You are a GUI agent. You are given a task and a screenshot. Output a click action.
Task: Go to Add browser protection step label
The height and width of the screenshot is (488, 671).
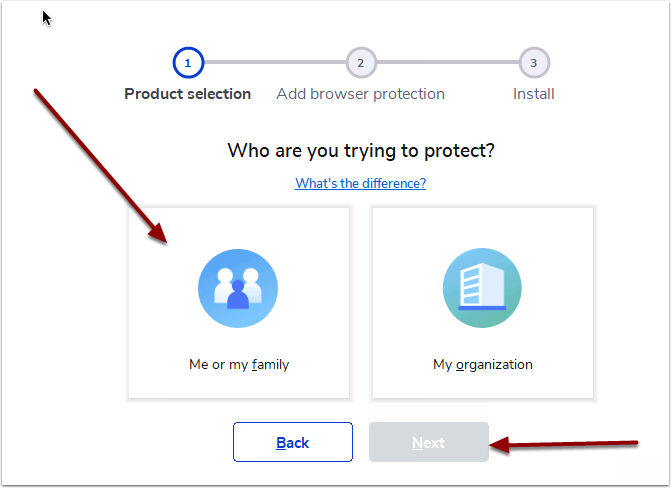tap(360, 94)
